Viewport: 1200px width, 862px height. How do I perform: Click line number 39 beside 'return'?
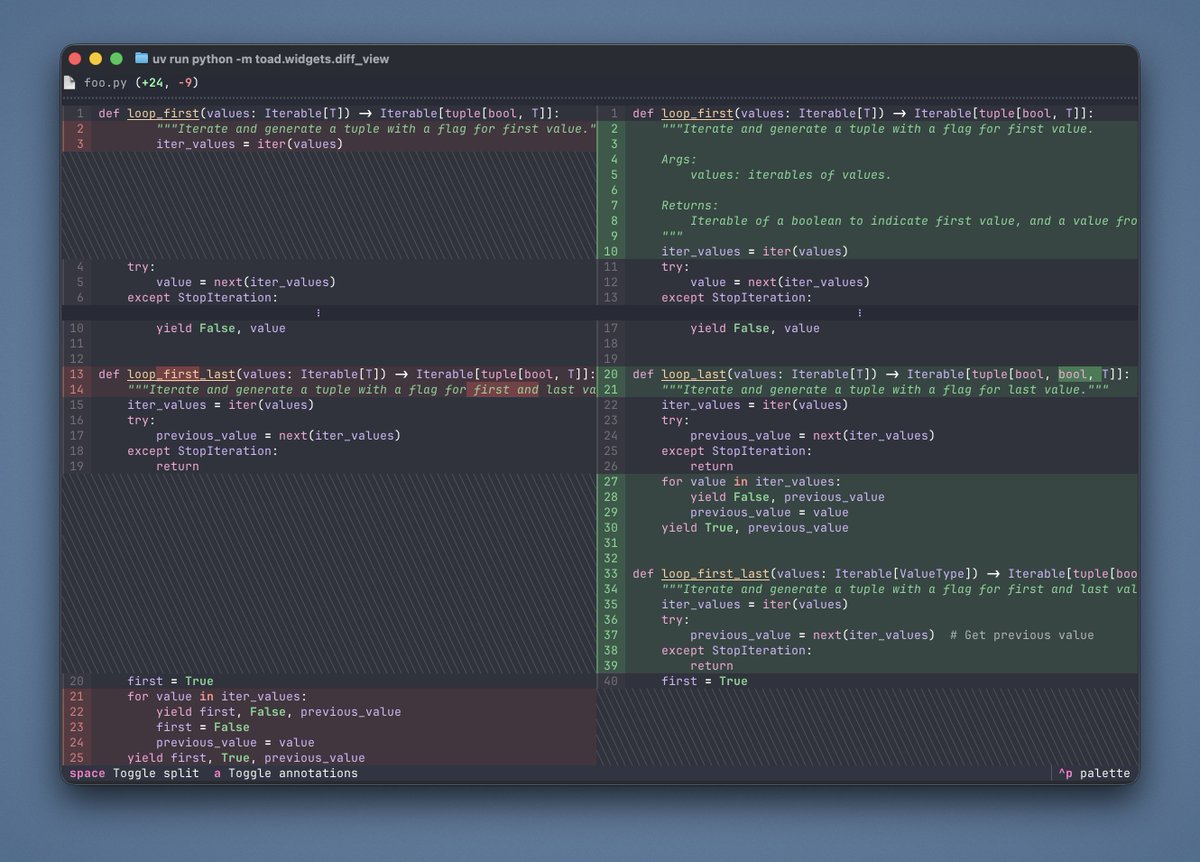[x=611, y=666]
